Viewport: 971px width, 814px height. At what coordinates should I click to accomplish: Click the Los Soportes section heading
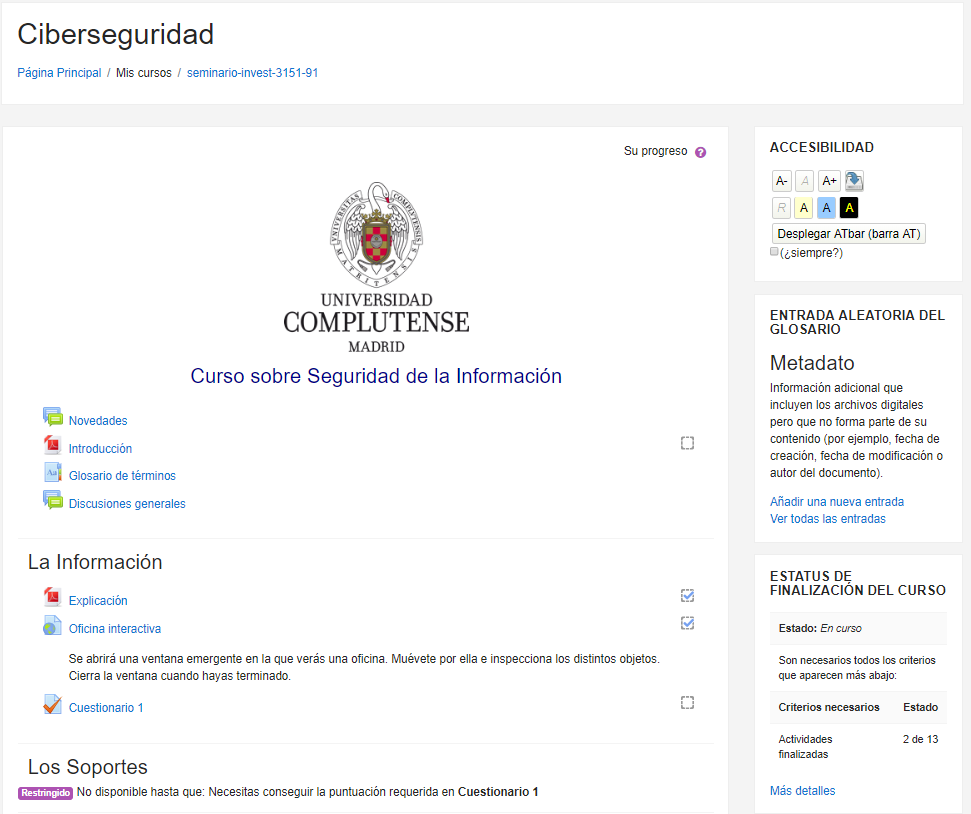click(87, 767)
